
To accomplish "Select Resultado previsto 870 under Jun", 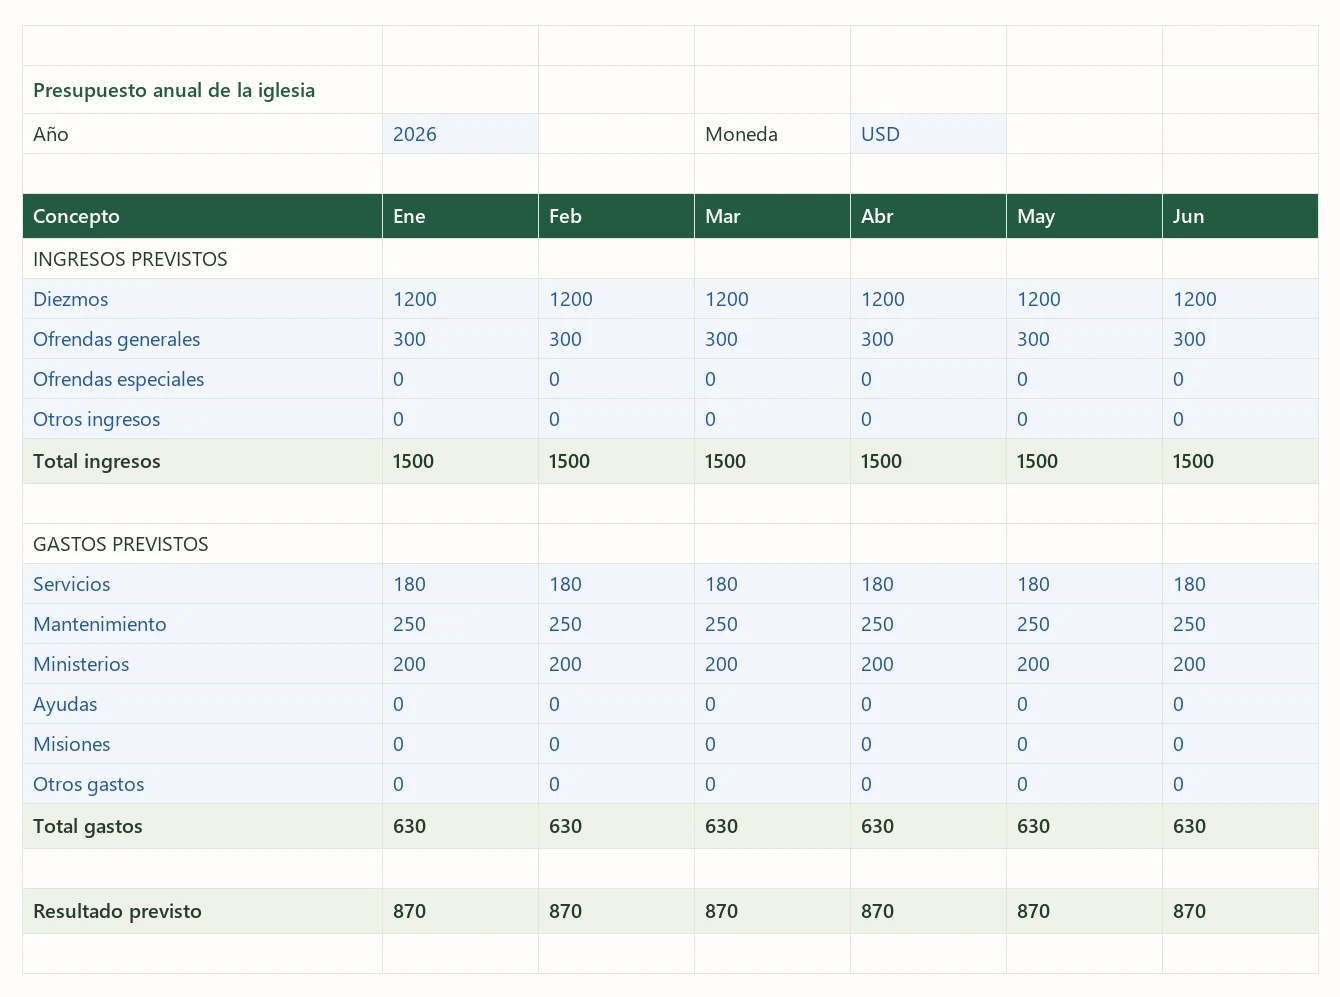I will [x=1240, y=911].
